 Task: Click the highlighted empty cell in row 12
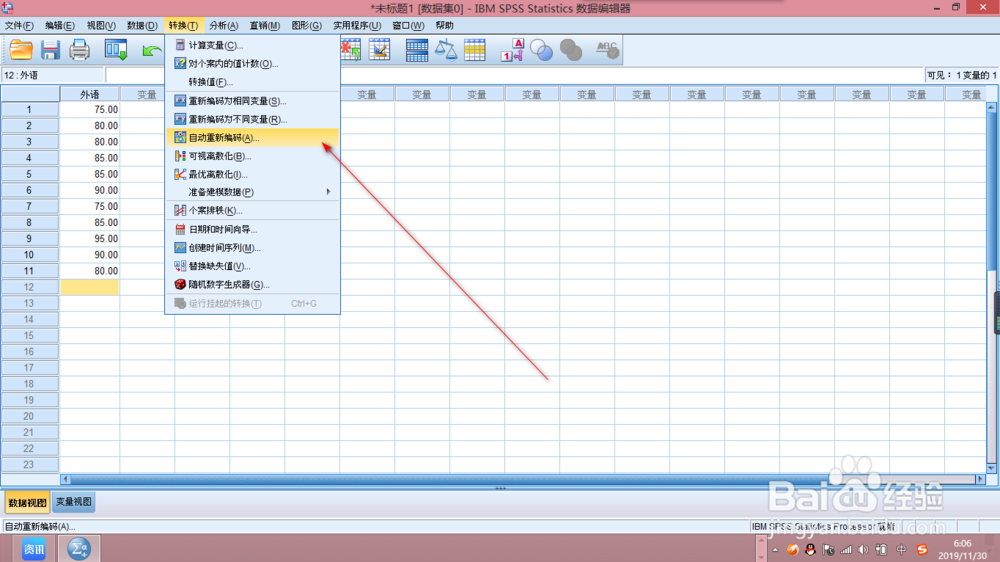[90, 287]
